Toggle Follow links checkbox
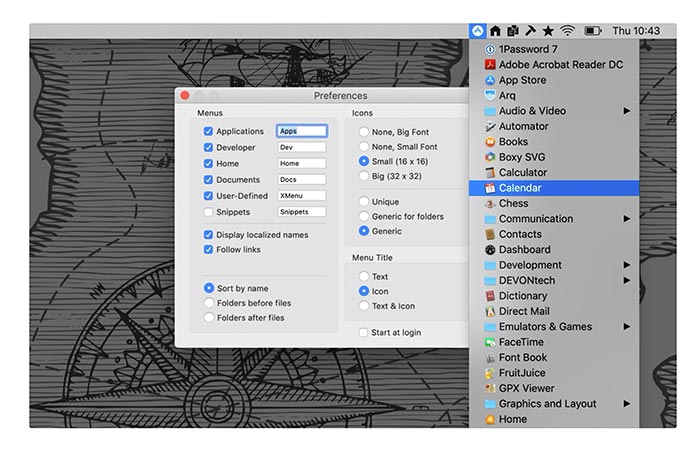The height and width of the screenshot is (450, 700). pos(208,250)
